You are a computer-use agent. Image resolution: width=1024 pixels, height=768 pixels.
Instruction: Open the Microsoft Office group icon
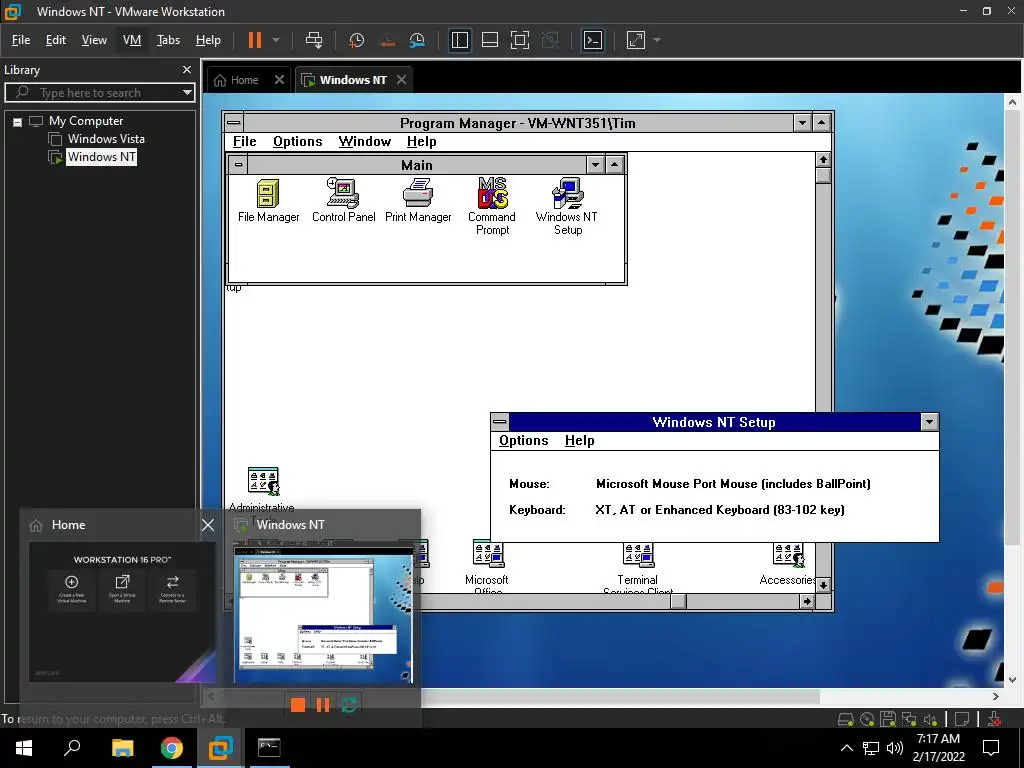click(x=487, y=566)
